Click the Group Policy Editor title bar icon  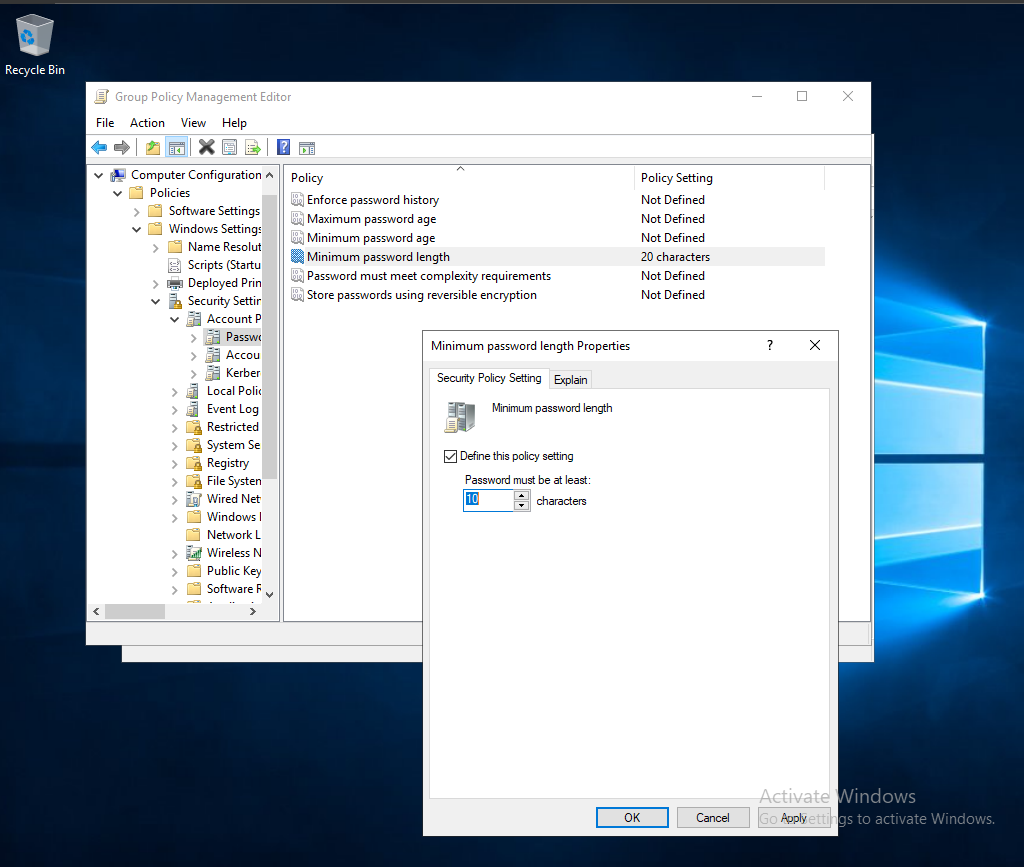(101, 97)
